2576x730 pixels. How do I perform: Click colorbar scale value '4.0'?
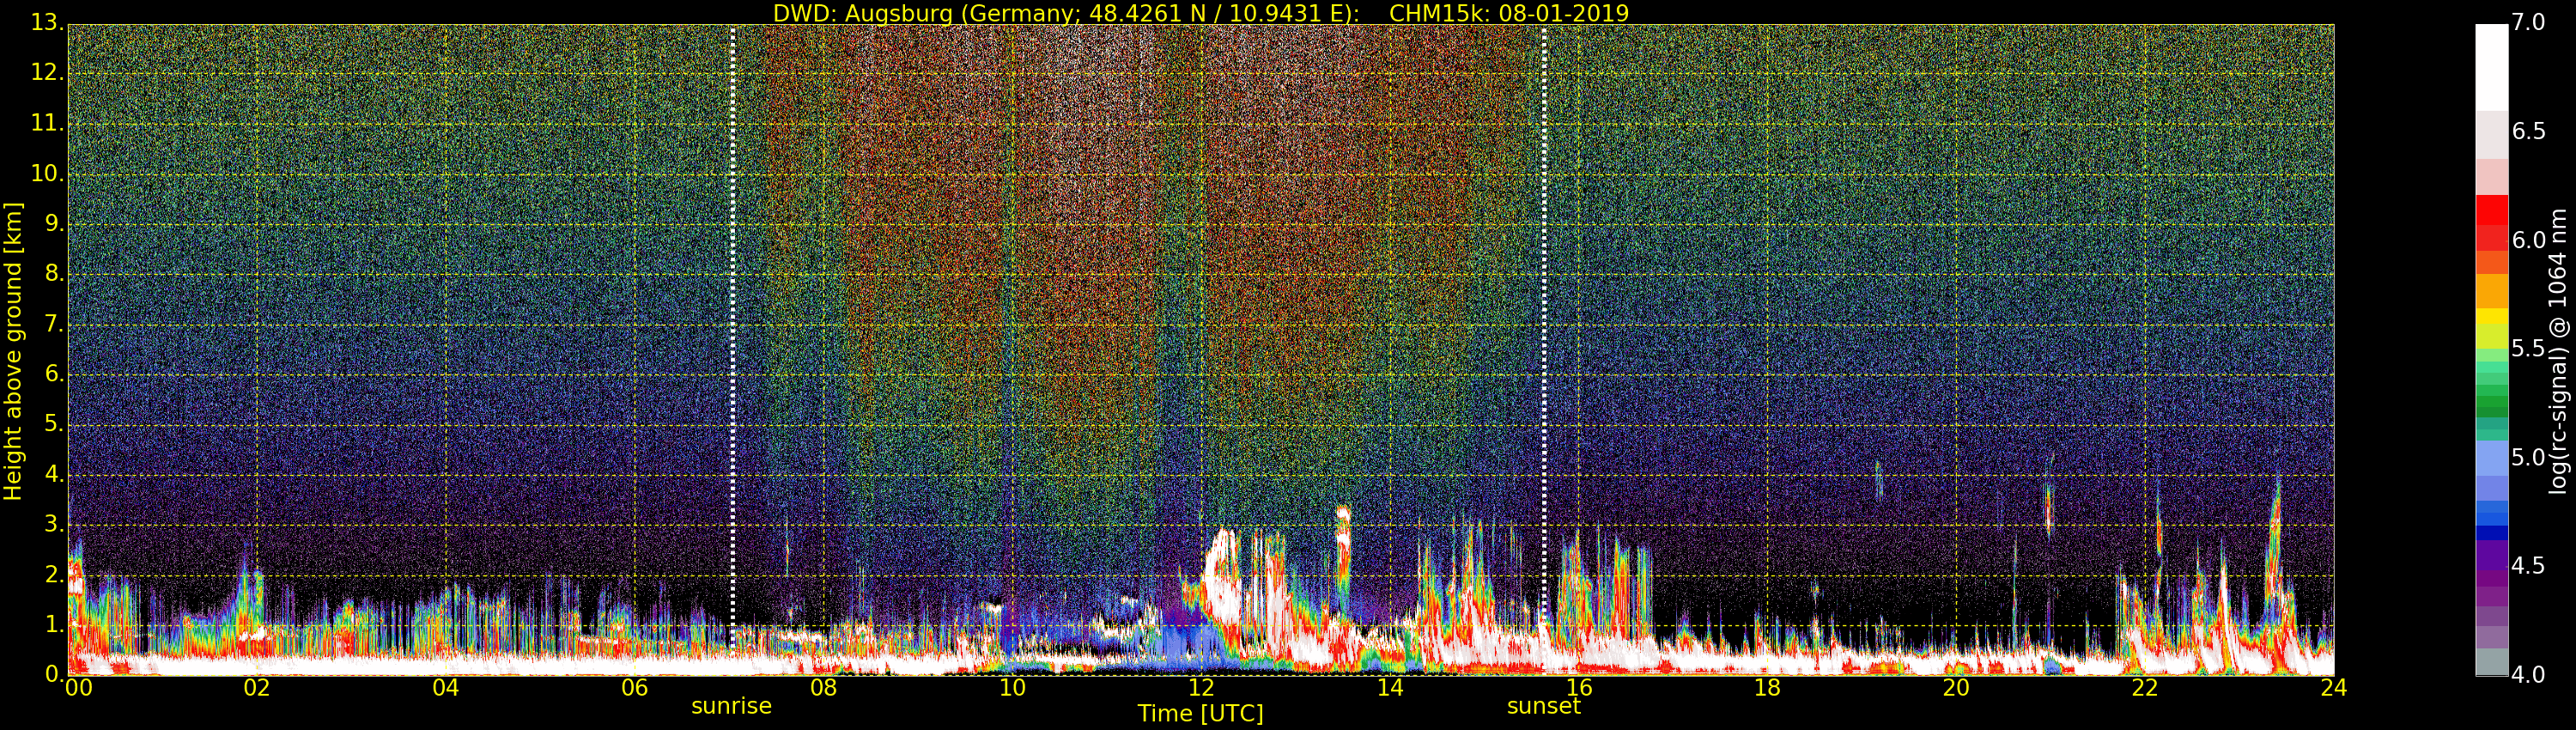pyautogui.click(x=2529, y=675)
